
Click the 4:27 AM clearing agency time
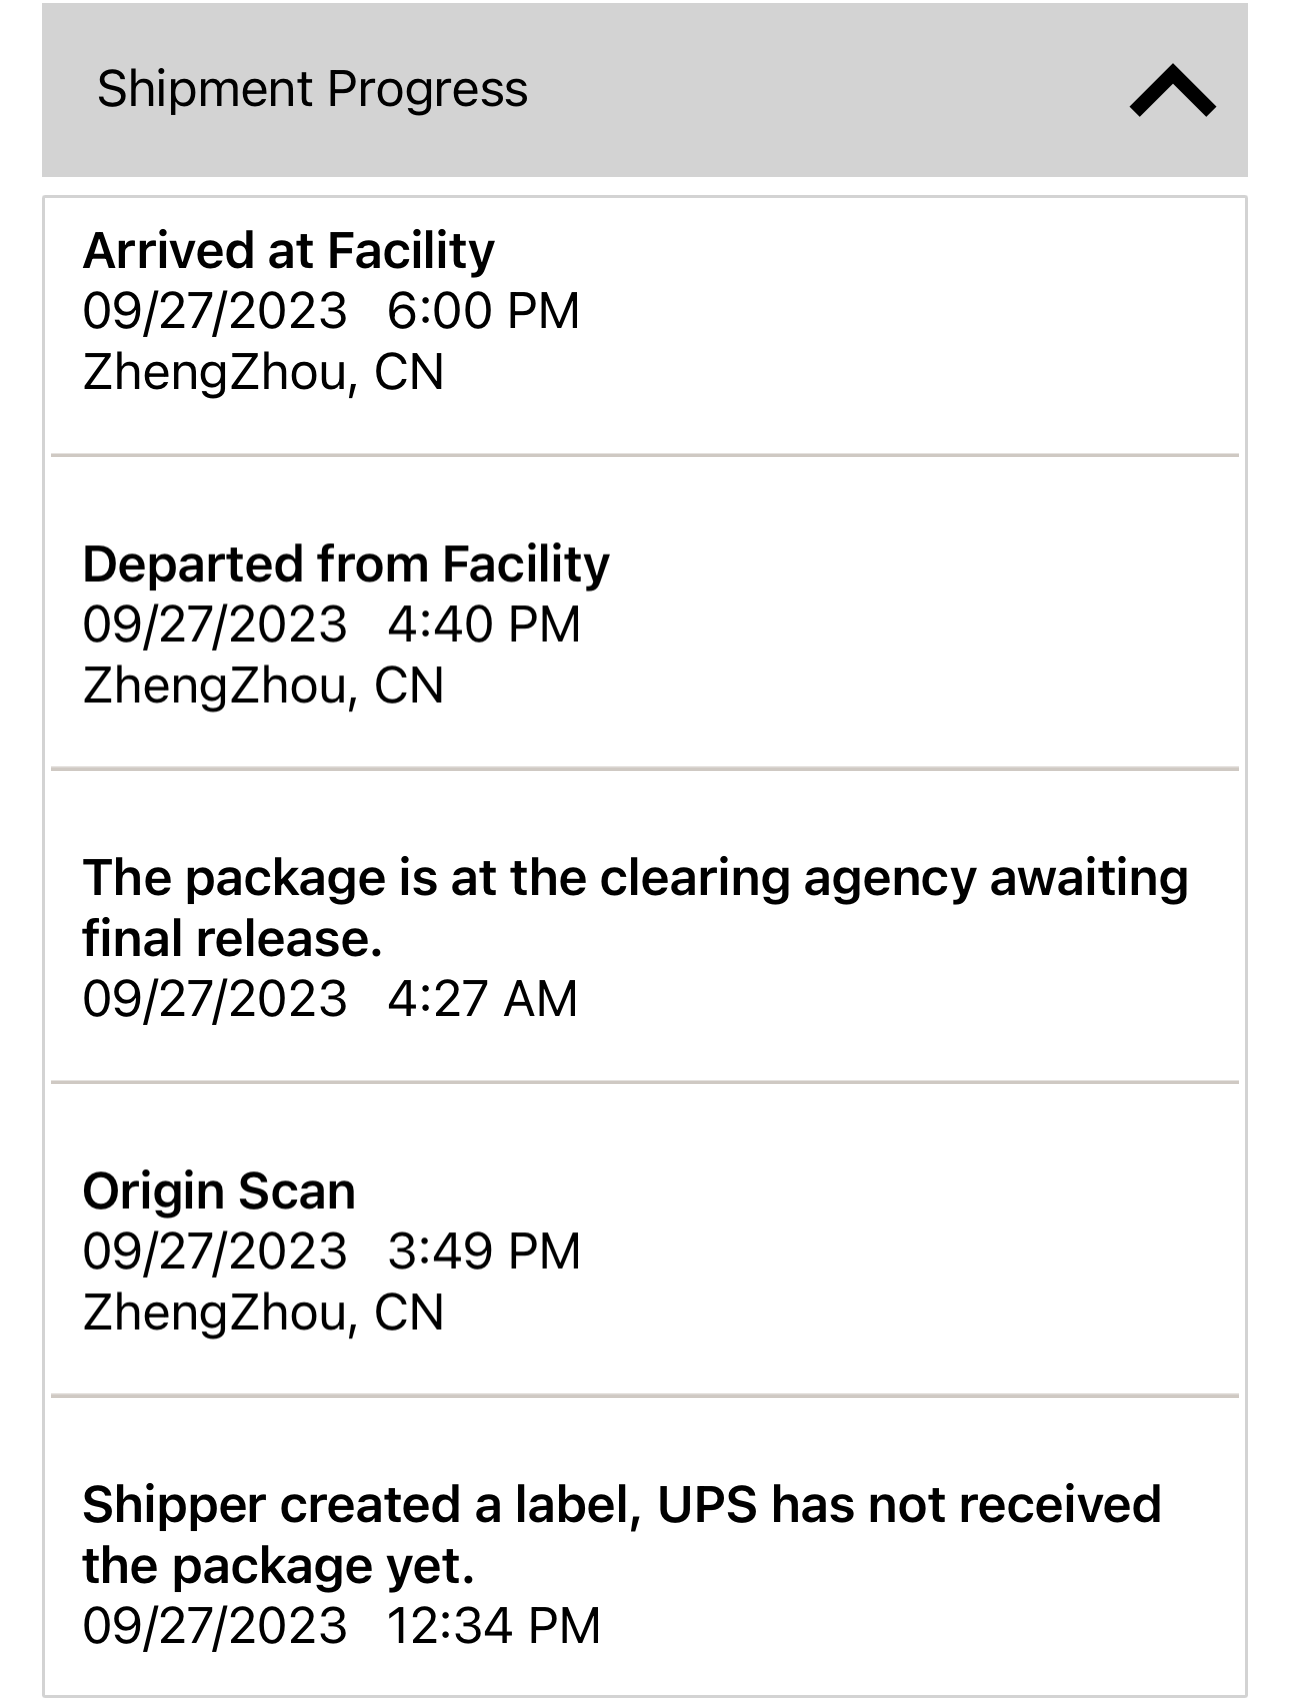tap(482, 999)
